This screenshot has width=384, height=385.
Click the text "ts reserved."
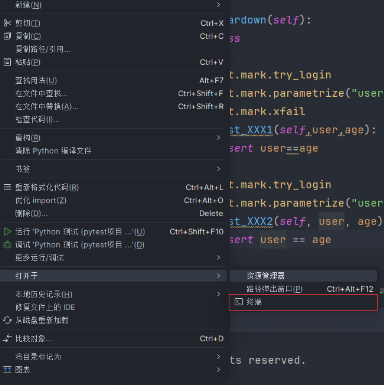click(x=268, y=360)
